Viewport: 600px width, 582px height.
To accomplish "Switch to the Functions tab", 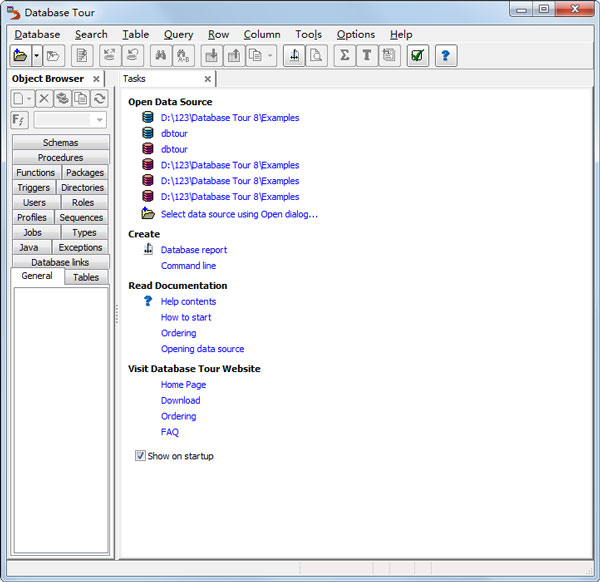I will coord(36,172).
